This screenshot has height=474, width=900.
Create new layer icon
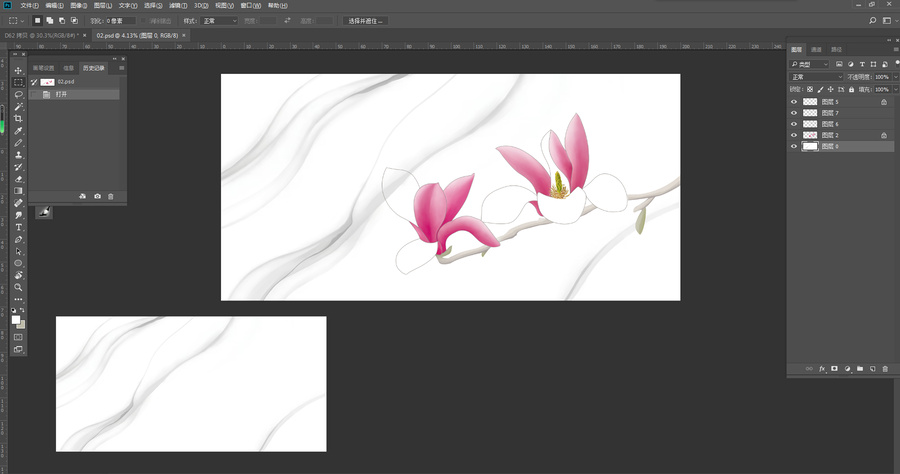click(872, 368)
